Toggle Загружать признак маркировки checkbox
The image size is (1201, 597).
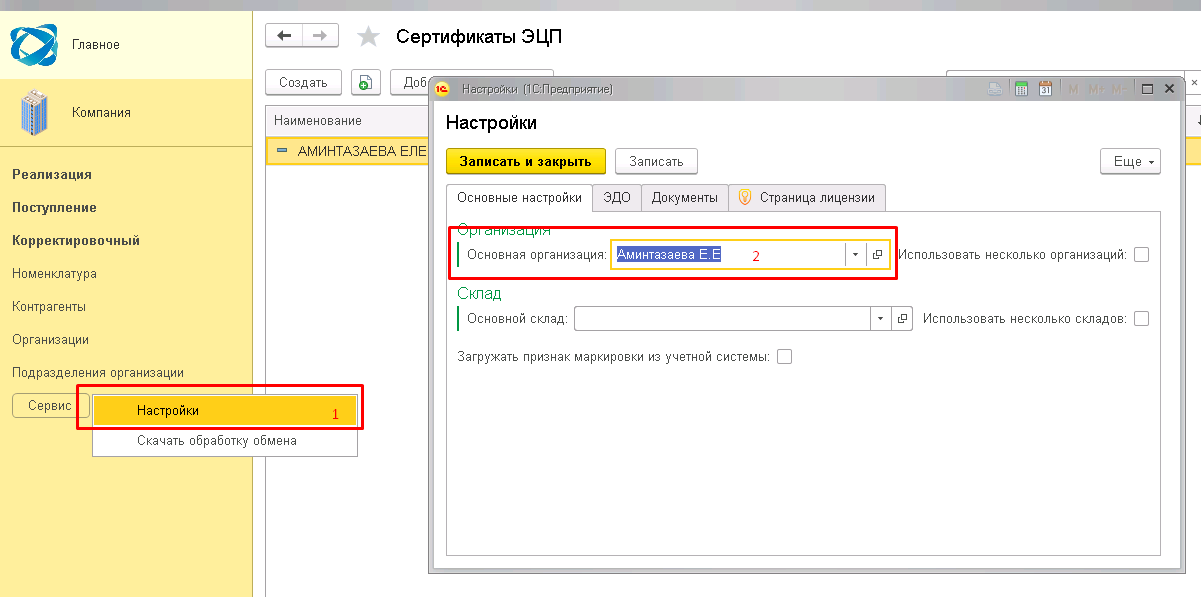784,356
